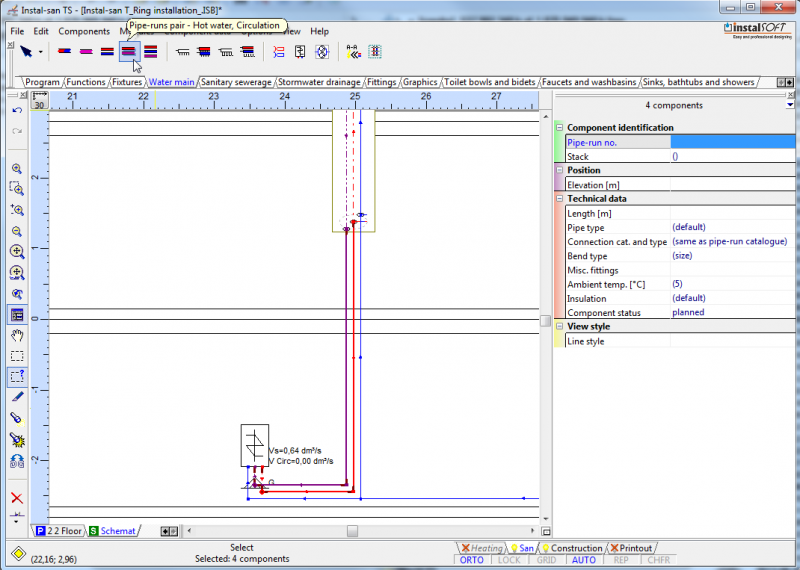
Task: Open the Components menu
Action: pyautogui.click(x=84, y=32)
